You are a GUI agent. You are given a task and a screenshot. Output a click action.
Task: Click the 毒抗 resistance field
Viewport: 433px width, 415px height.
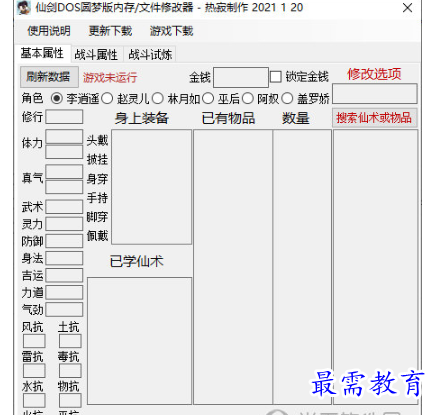(70, 371)
